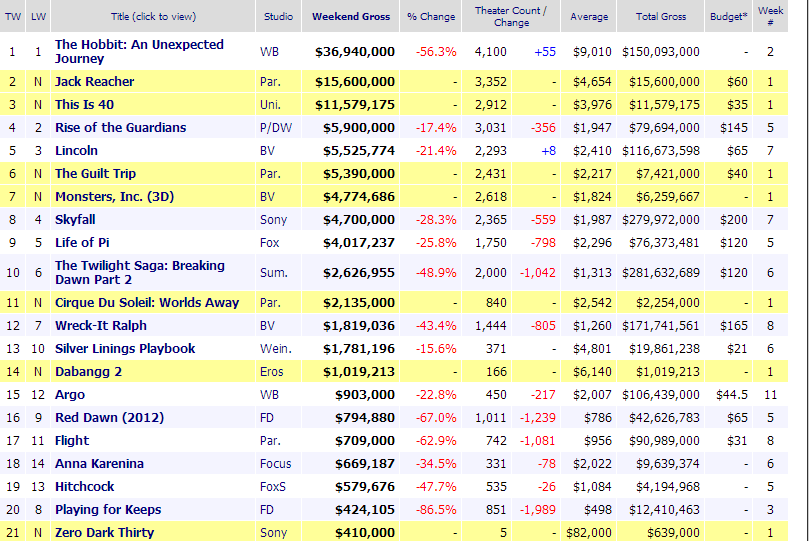Open the Jack Reacher movie page
The height and width of the screenshot is (541, 809).
(94, 81)
